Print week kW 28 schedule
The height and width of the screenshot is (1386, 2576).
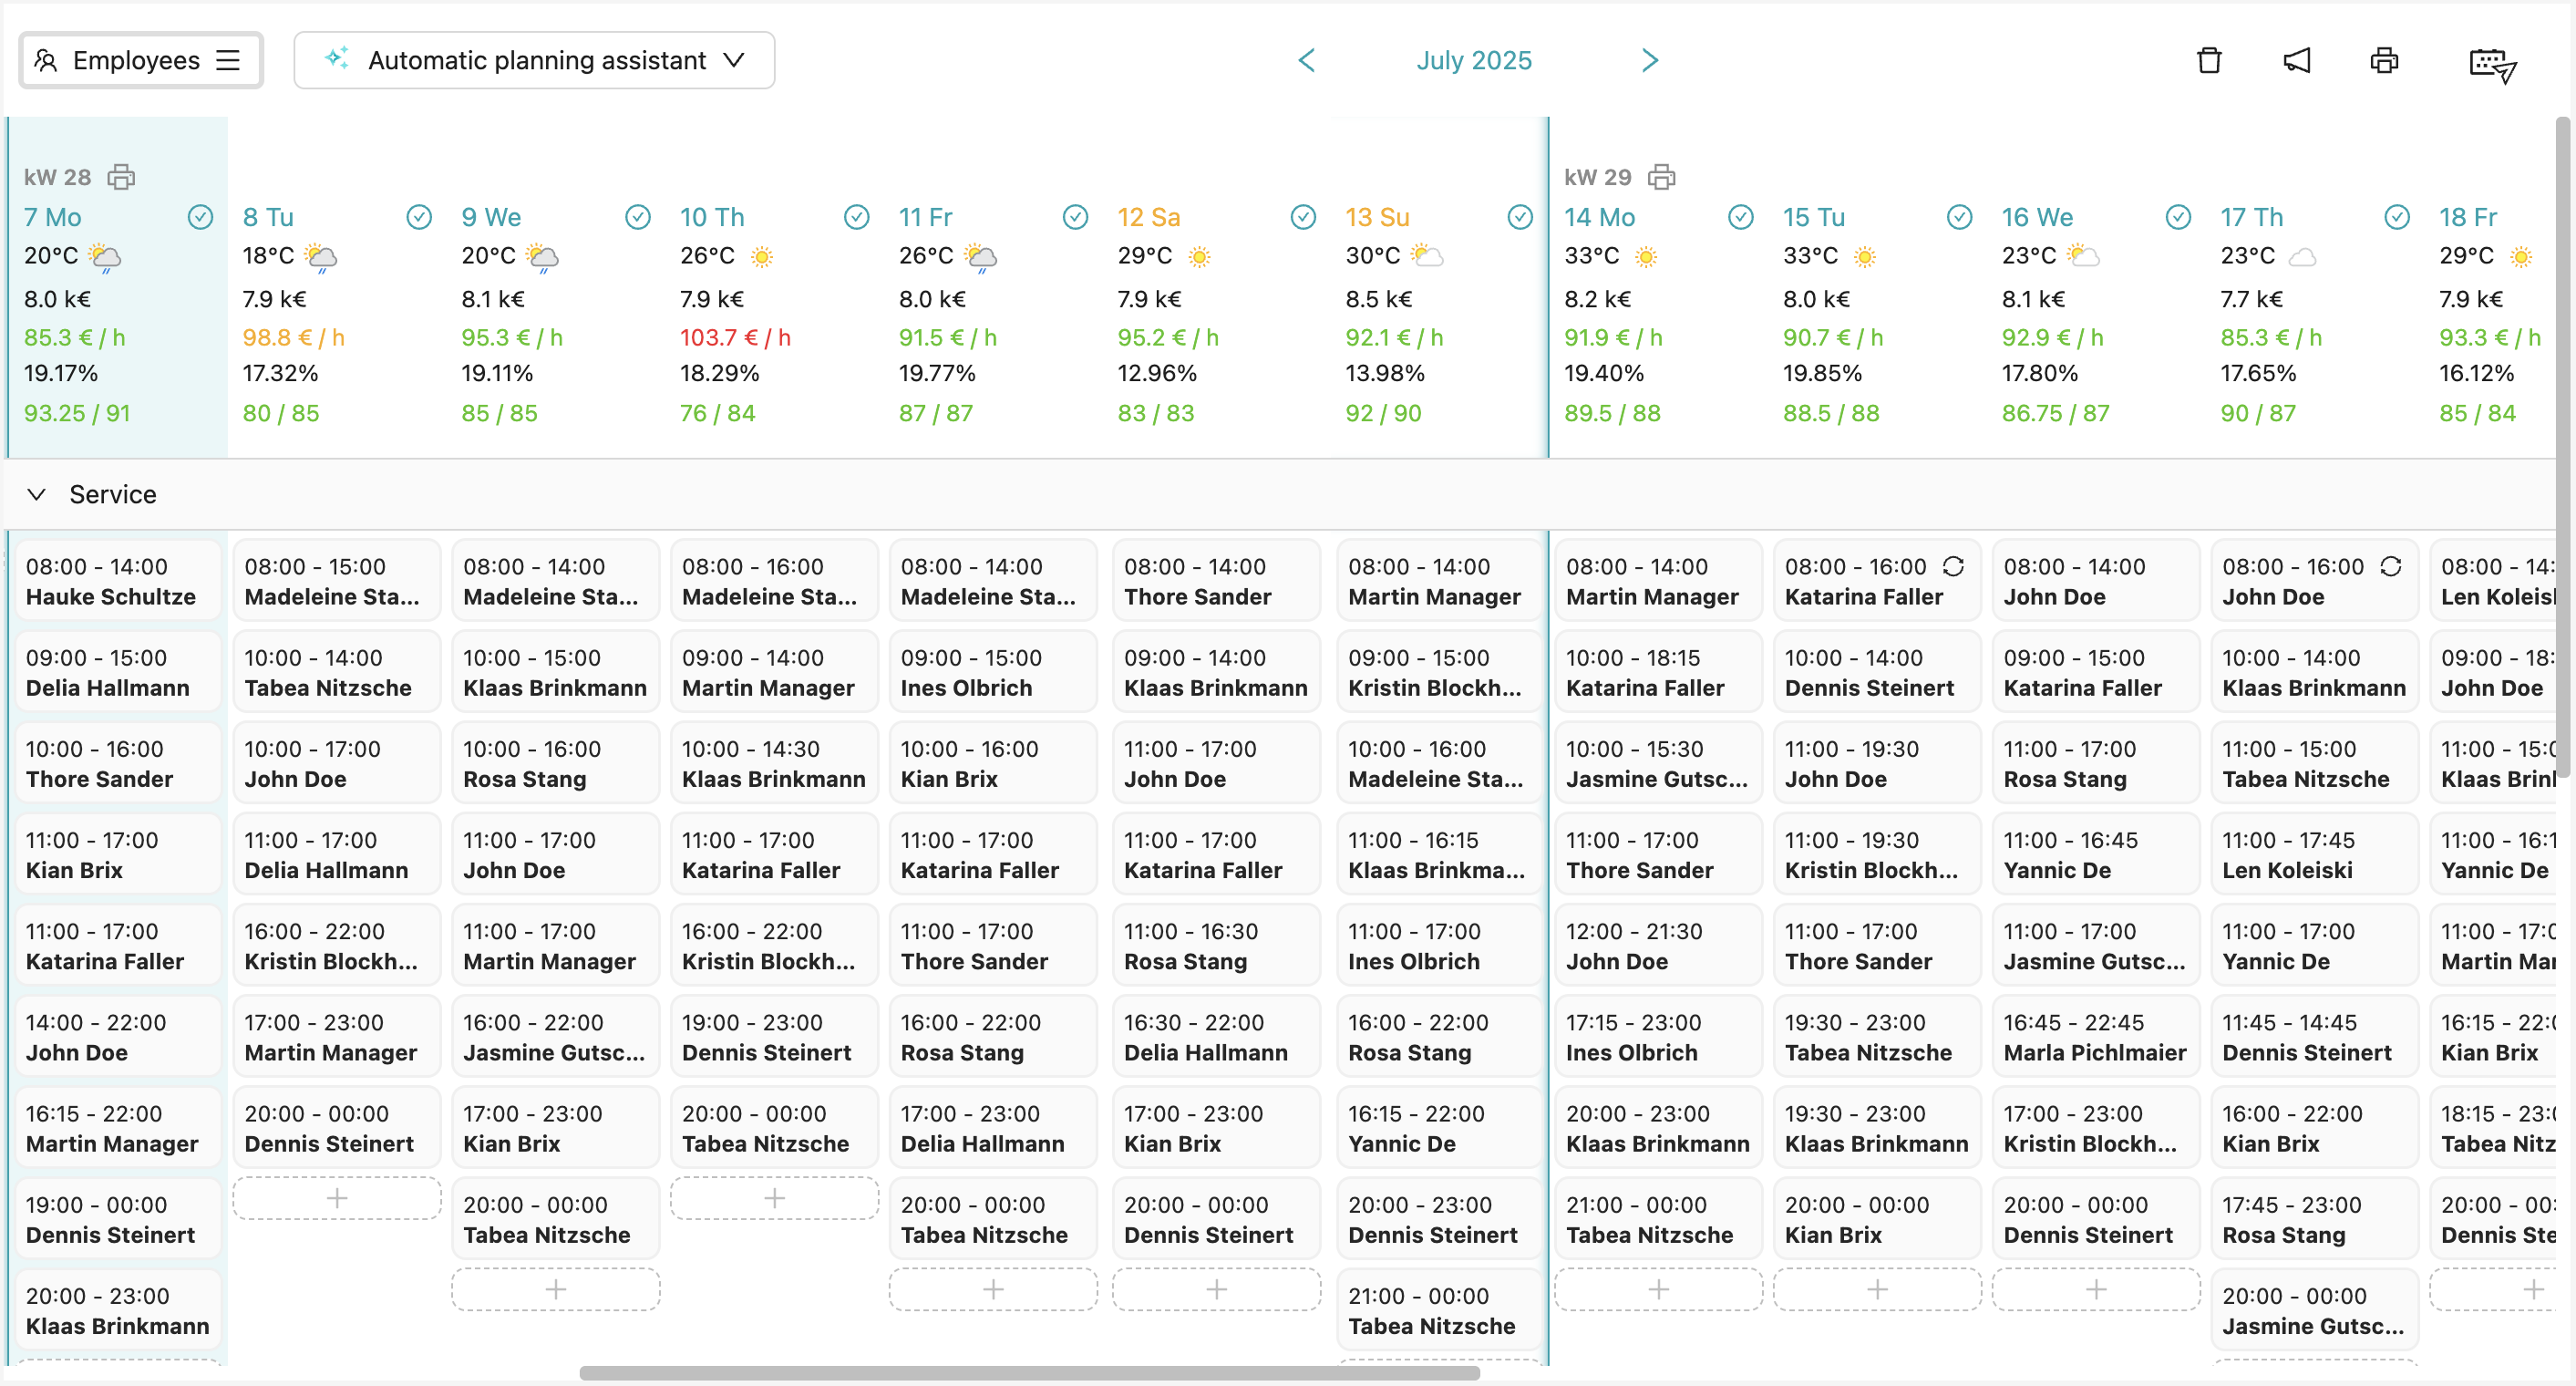[121, 177]
